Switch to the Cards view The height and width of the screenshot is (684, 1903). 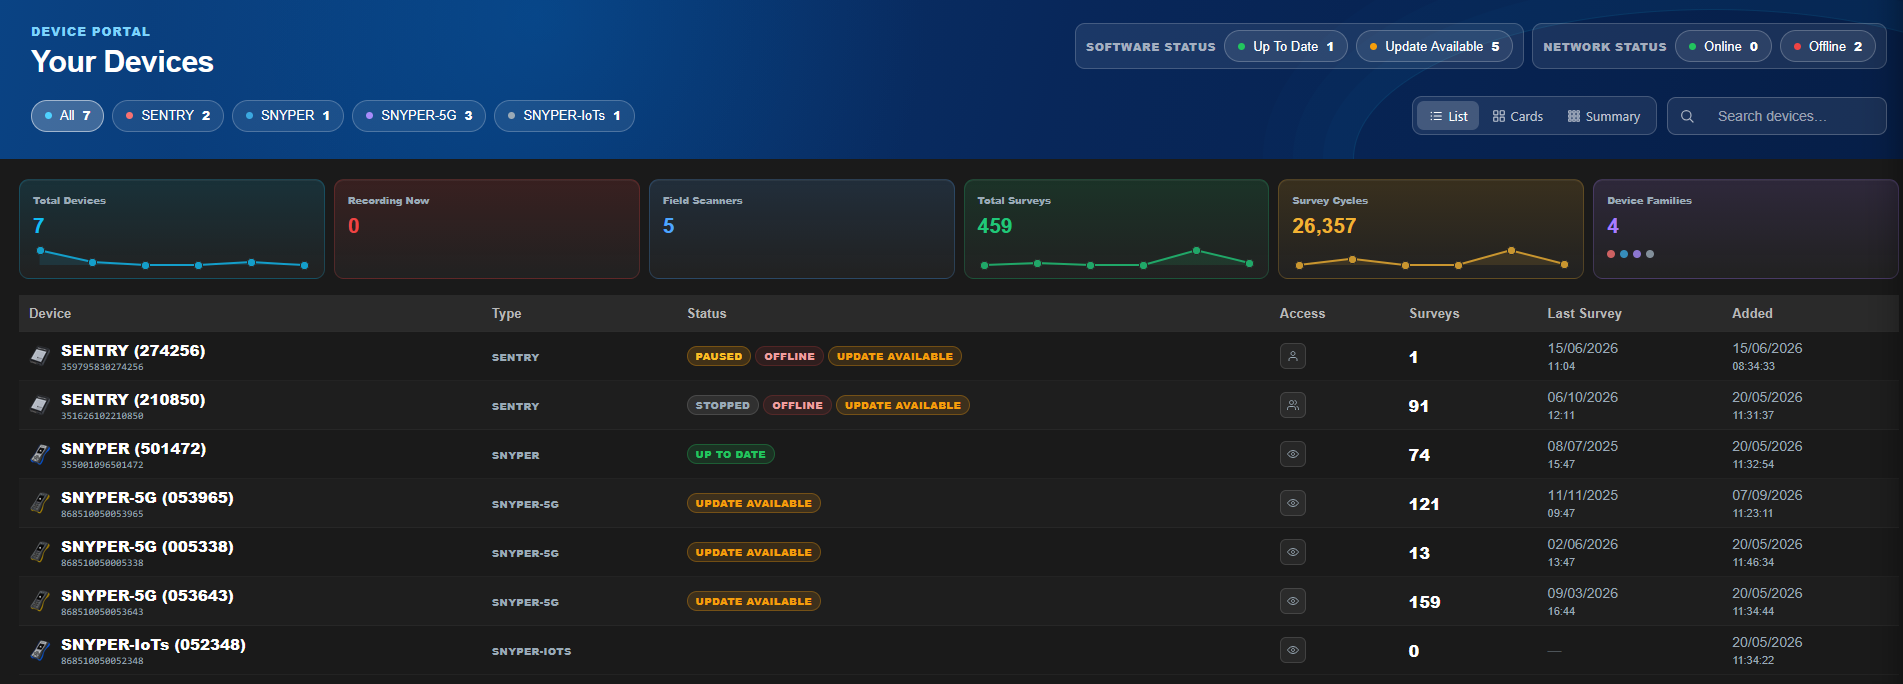point(1518,116)
